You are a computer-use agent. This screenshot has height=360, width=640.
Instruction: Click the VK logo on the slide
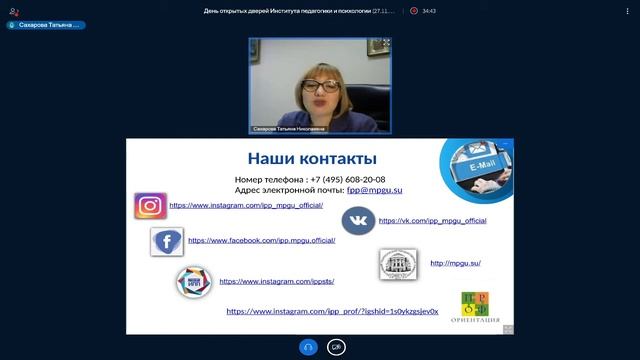click(x=358, y=221)
